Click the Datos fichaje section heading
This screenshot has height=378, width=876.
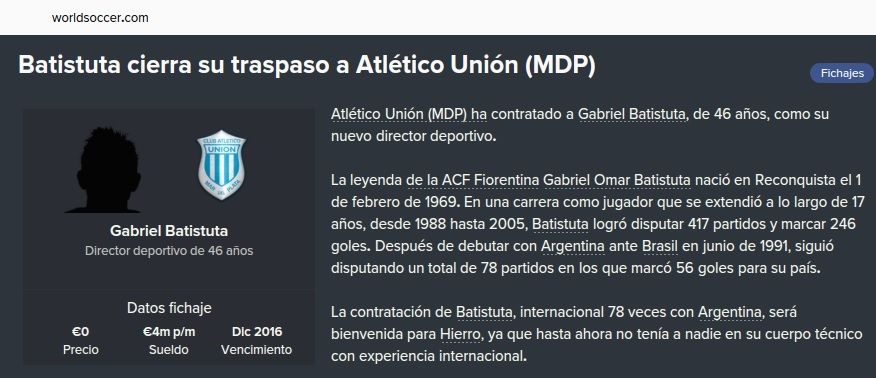click(x=169, y=308)
